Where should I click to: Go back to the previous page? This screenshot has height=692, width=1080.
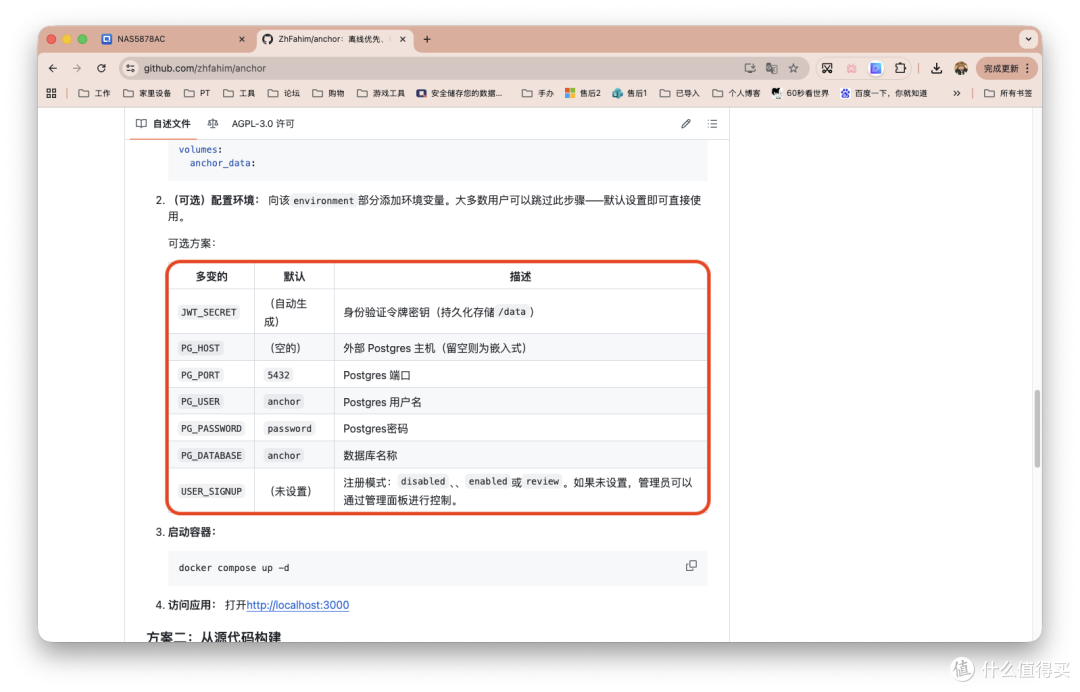53,68
